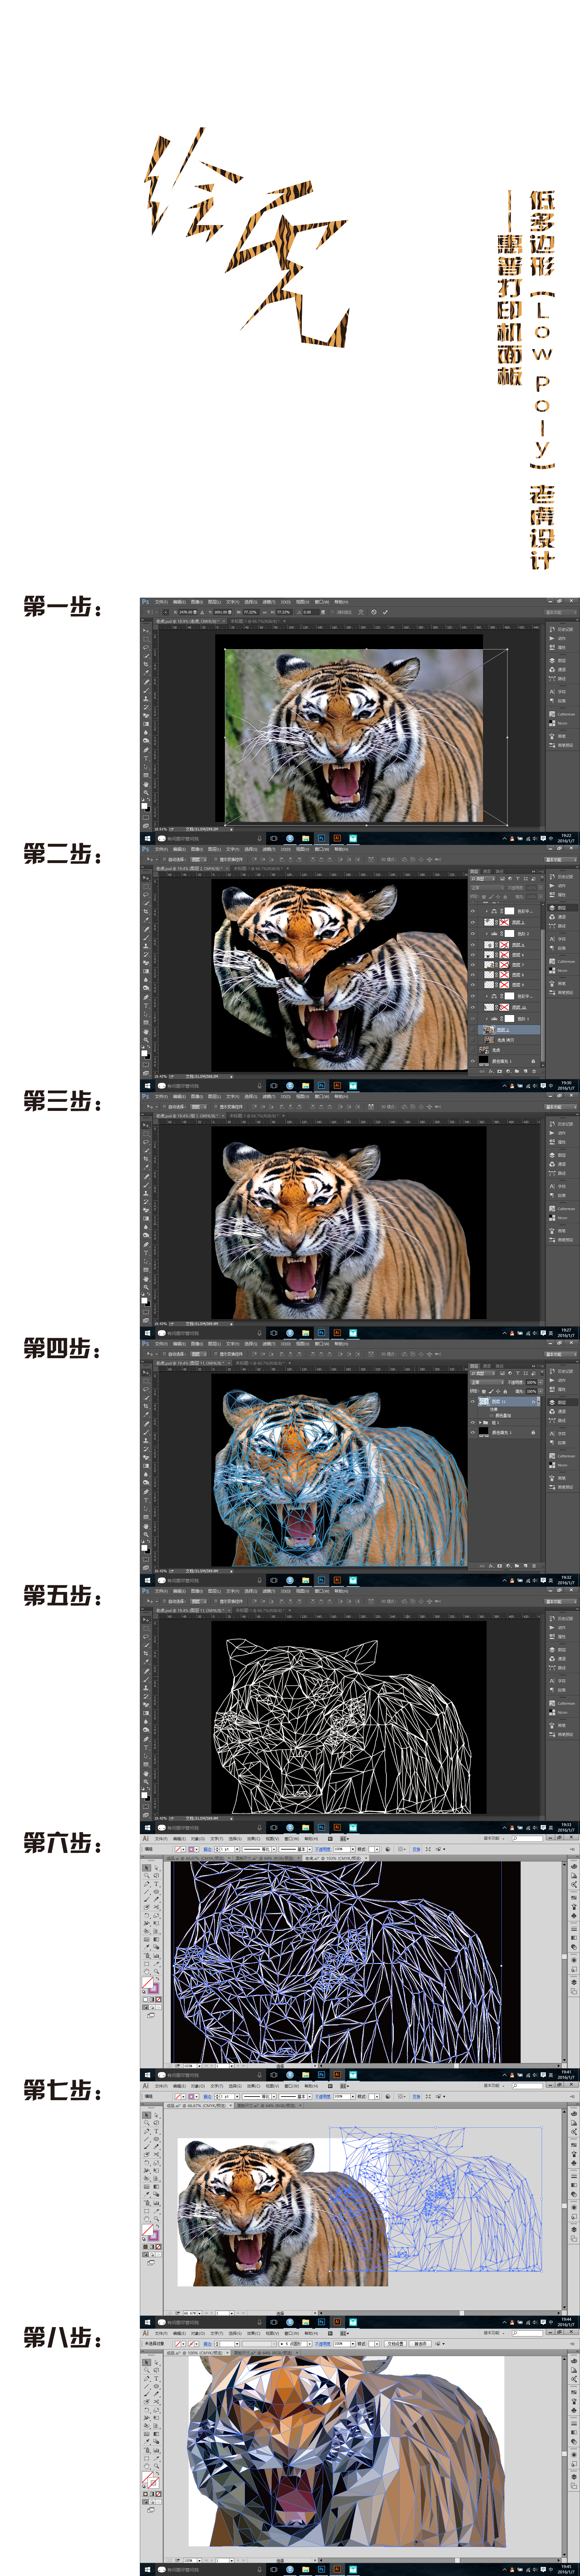Open 基本功能 workspace dropdown in 第七步 Illustrator
This screenshot has height=2576, width=580.
tap(494, 2086)
